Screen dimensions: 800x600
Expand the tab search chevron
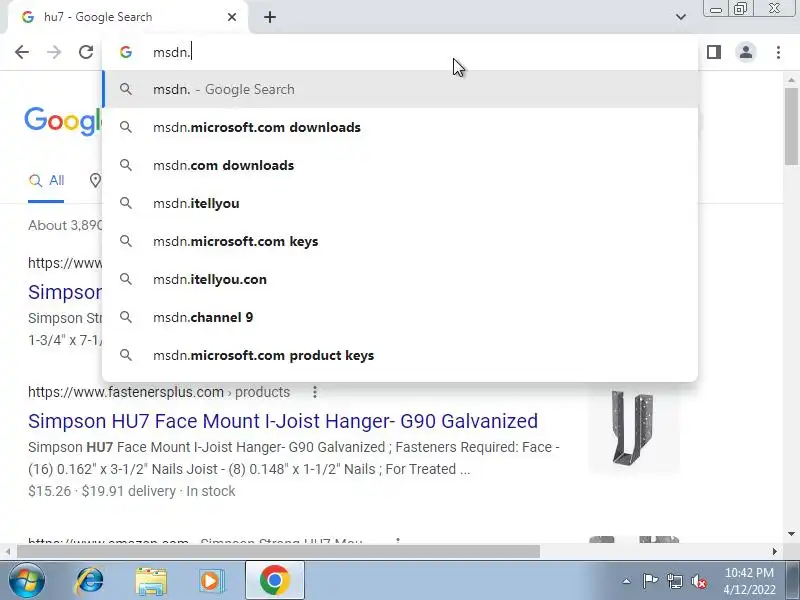click(681, 17)
